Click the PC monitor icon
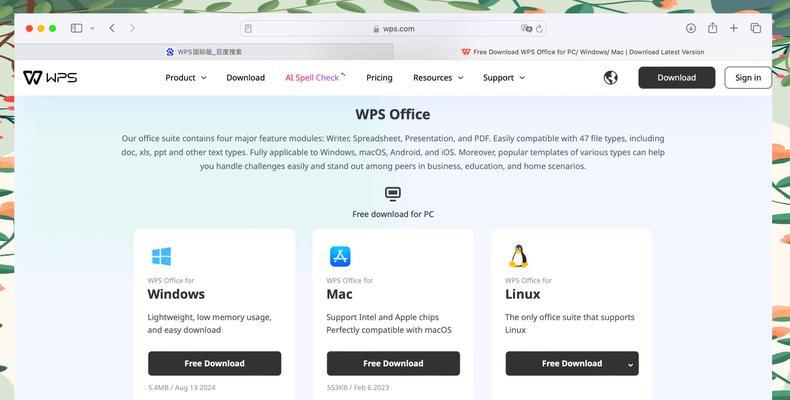The image size is (790, 400). [x=393, y=193]
